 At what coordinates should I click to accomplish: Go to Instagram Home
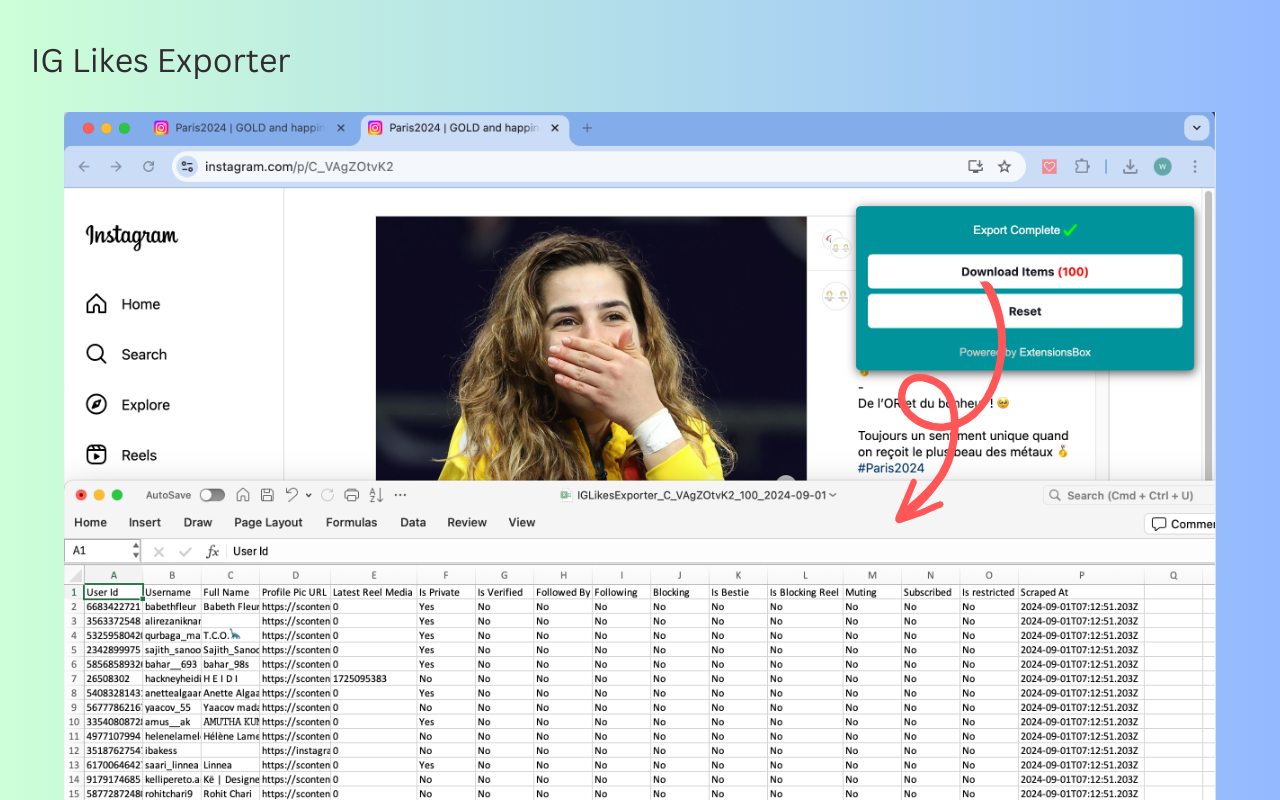pos(123,304)
